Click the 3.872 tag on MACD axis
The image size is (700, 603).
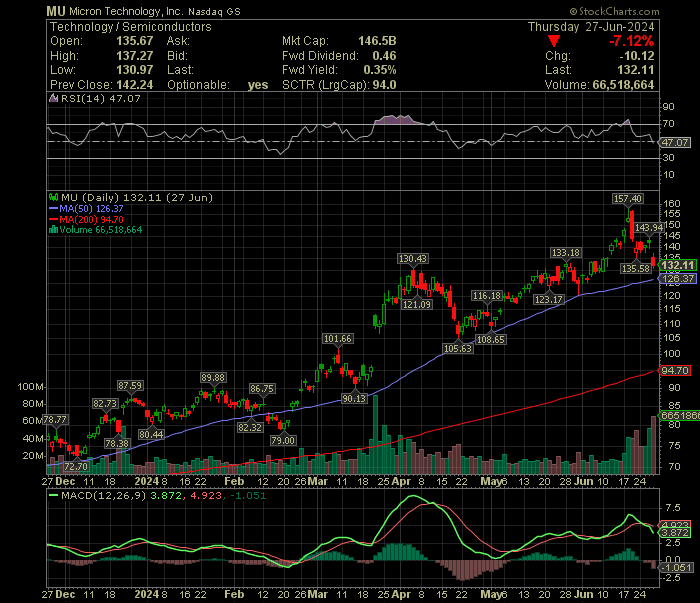pyautogui.click(x=675, y=533)
